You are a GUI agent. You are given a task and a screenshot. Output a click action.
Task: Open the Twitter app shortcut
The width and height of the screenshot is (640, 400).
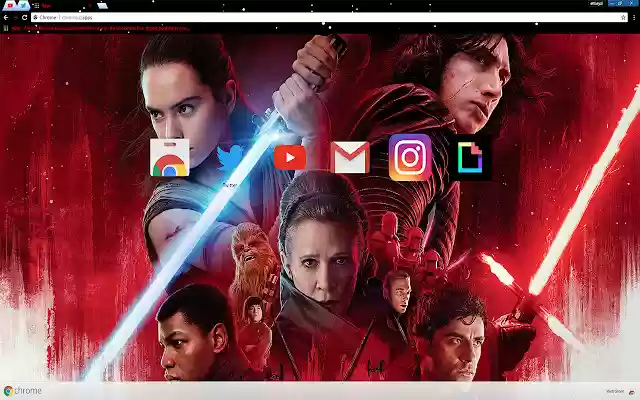pos(230,159)
